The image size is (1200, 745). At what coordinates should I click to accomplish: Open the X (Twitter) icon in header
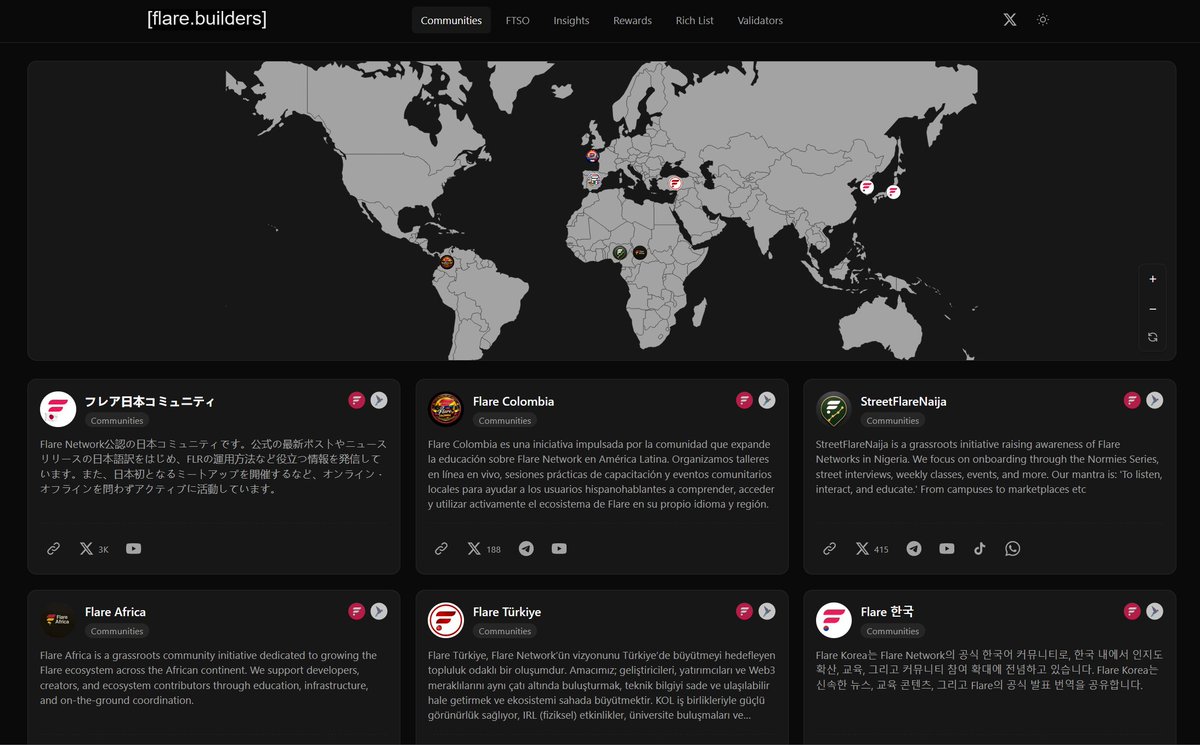tap(1010, 20)
